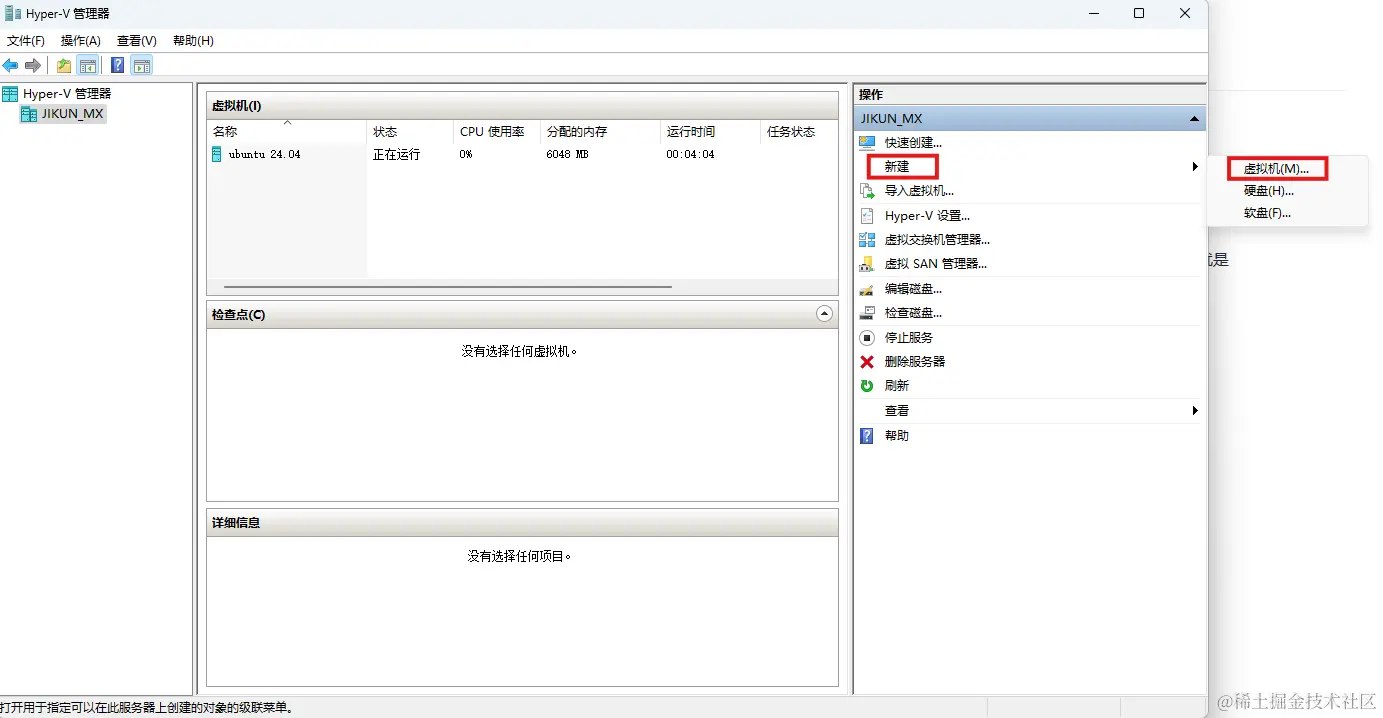
Task: Click the 快速创建 icon in the actions pane
Action: coord(867,143)
